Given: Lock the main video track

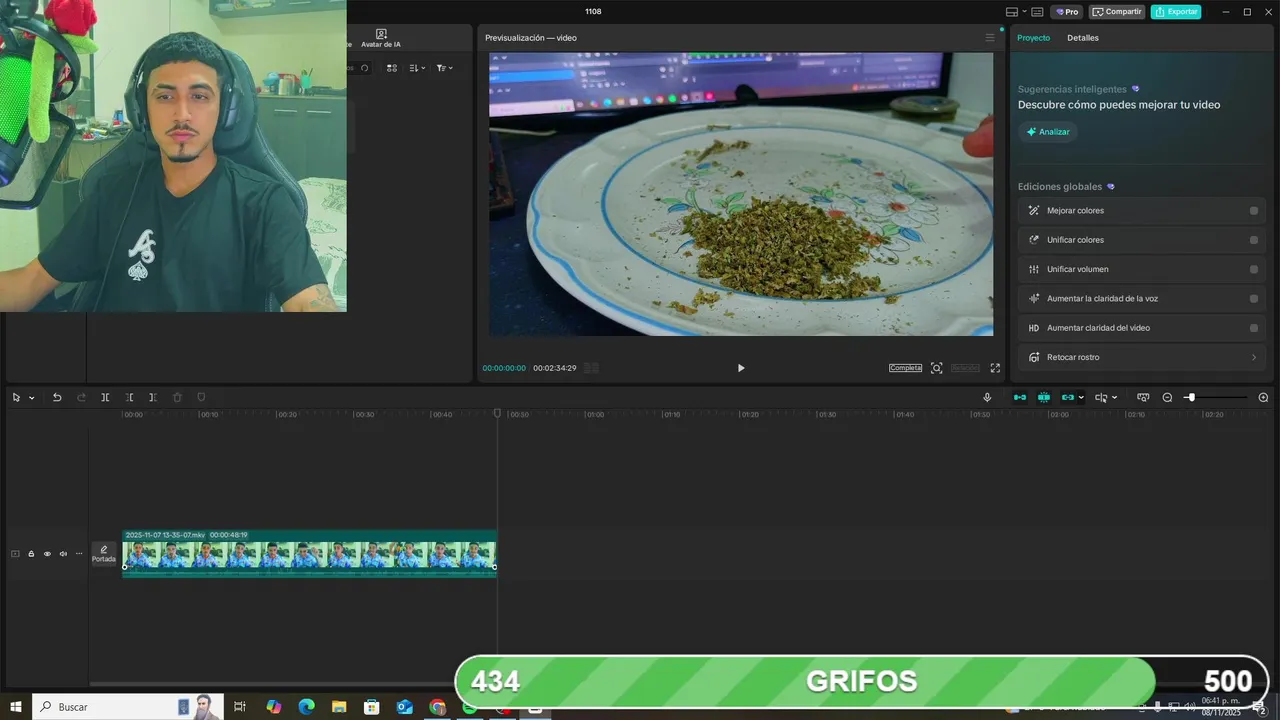Looking at the screenshot, I should coord(31,554).
